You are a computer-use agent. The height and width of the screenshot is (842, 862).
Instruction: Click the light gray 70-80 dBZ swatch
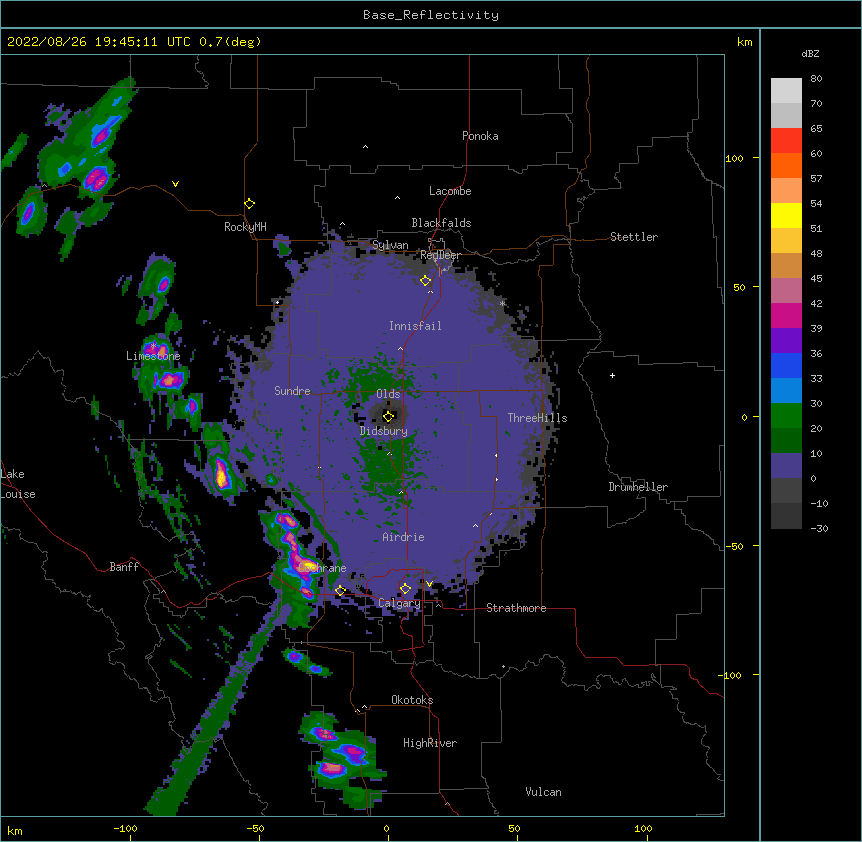tap(786, 91)
